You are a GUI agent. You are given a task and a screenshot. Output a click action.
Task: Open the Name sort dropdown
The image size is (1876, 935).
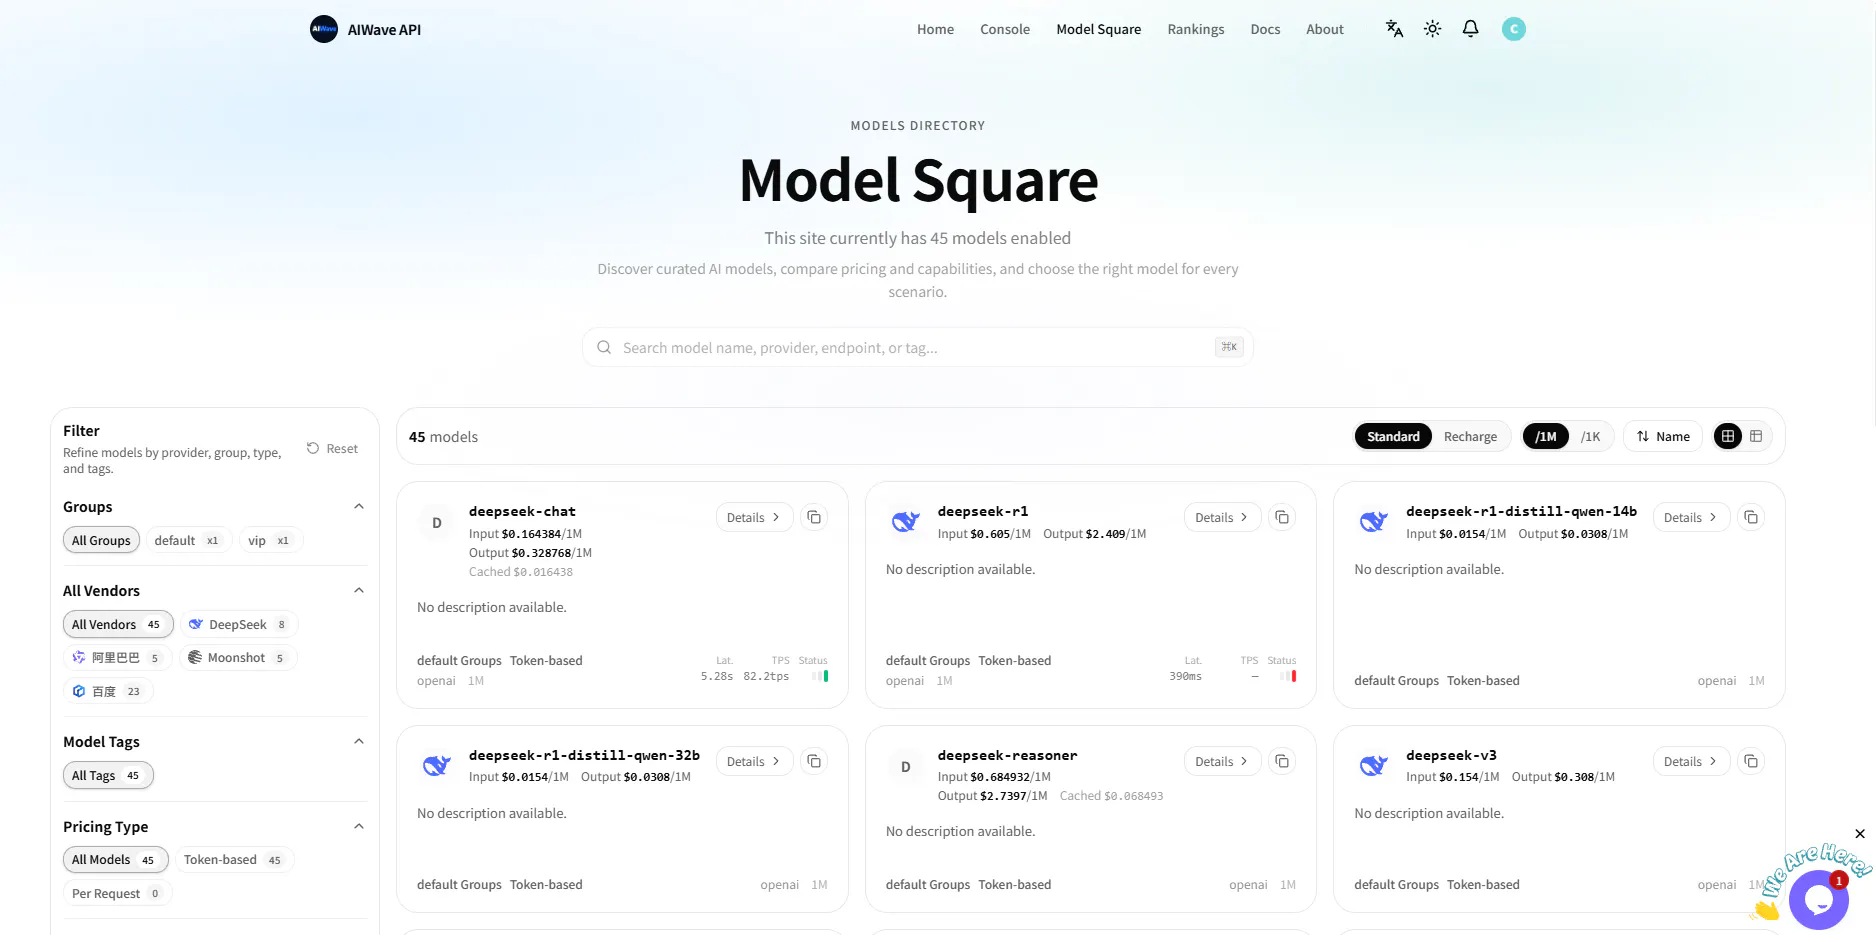1663,436
